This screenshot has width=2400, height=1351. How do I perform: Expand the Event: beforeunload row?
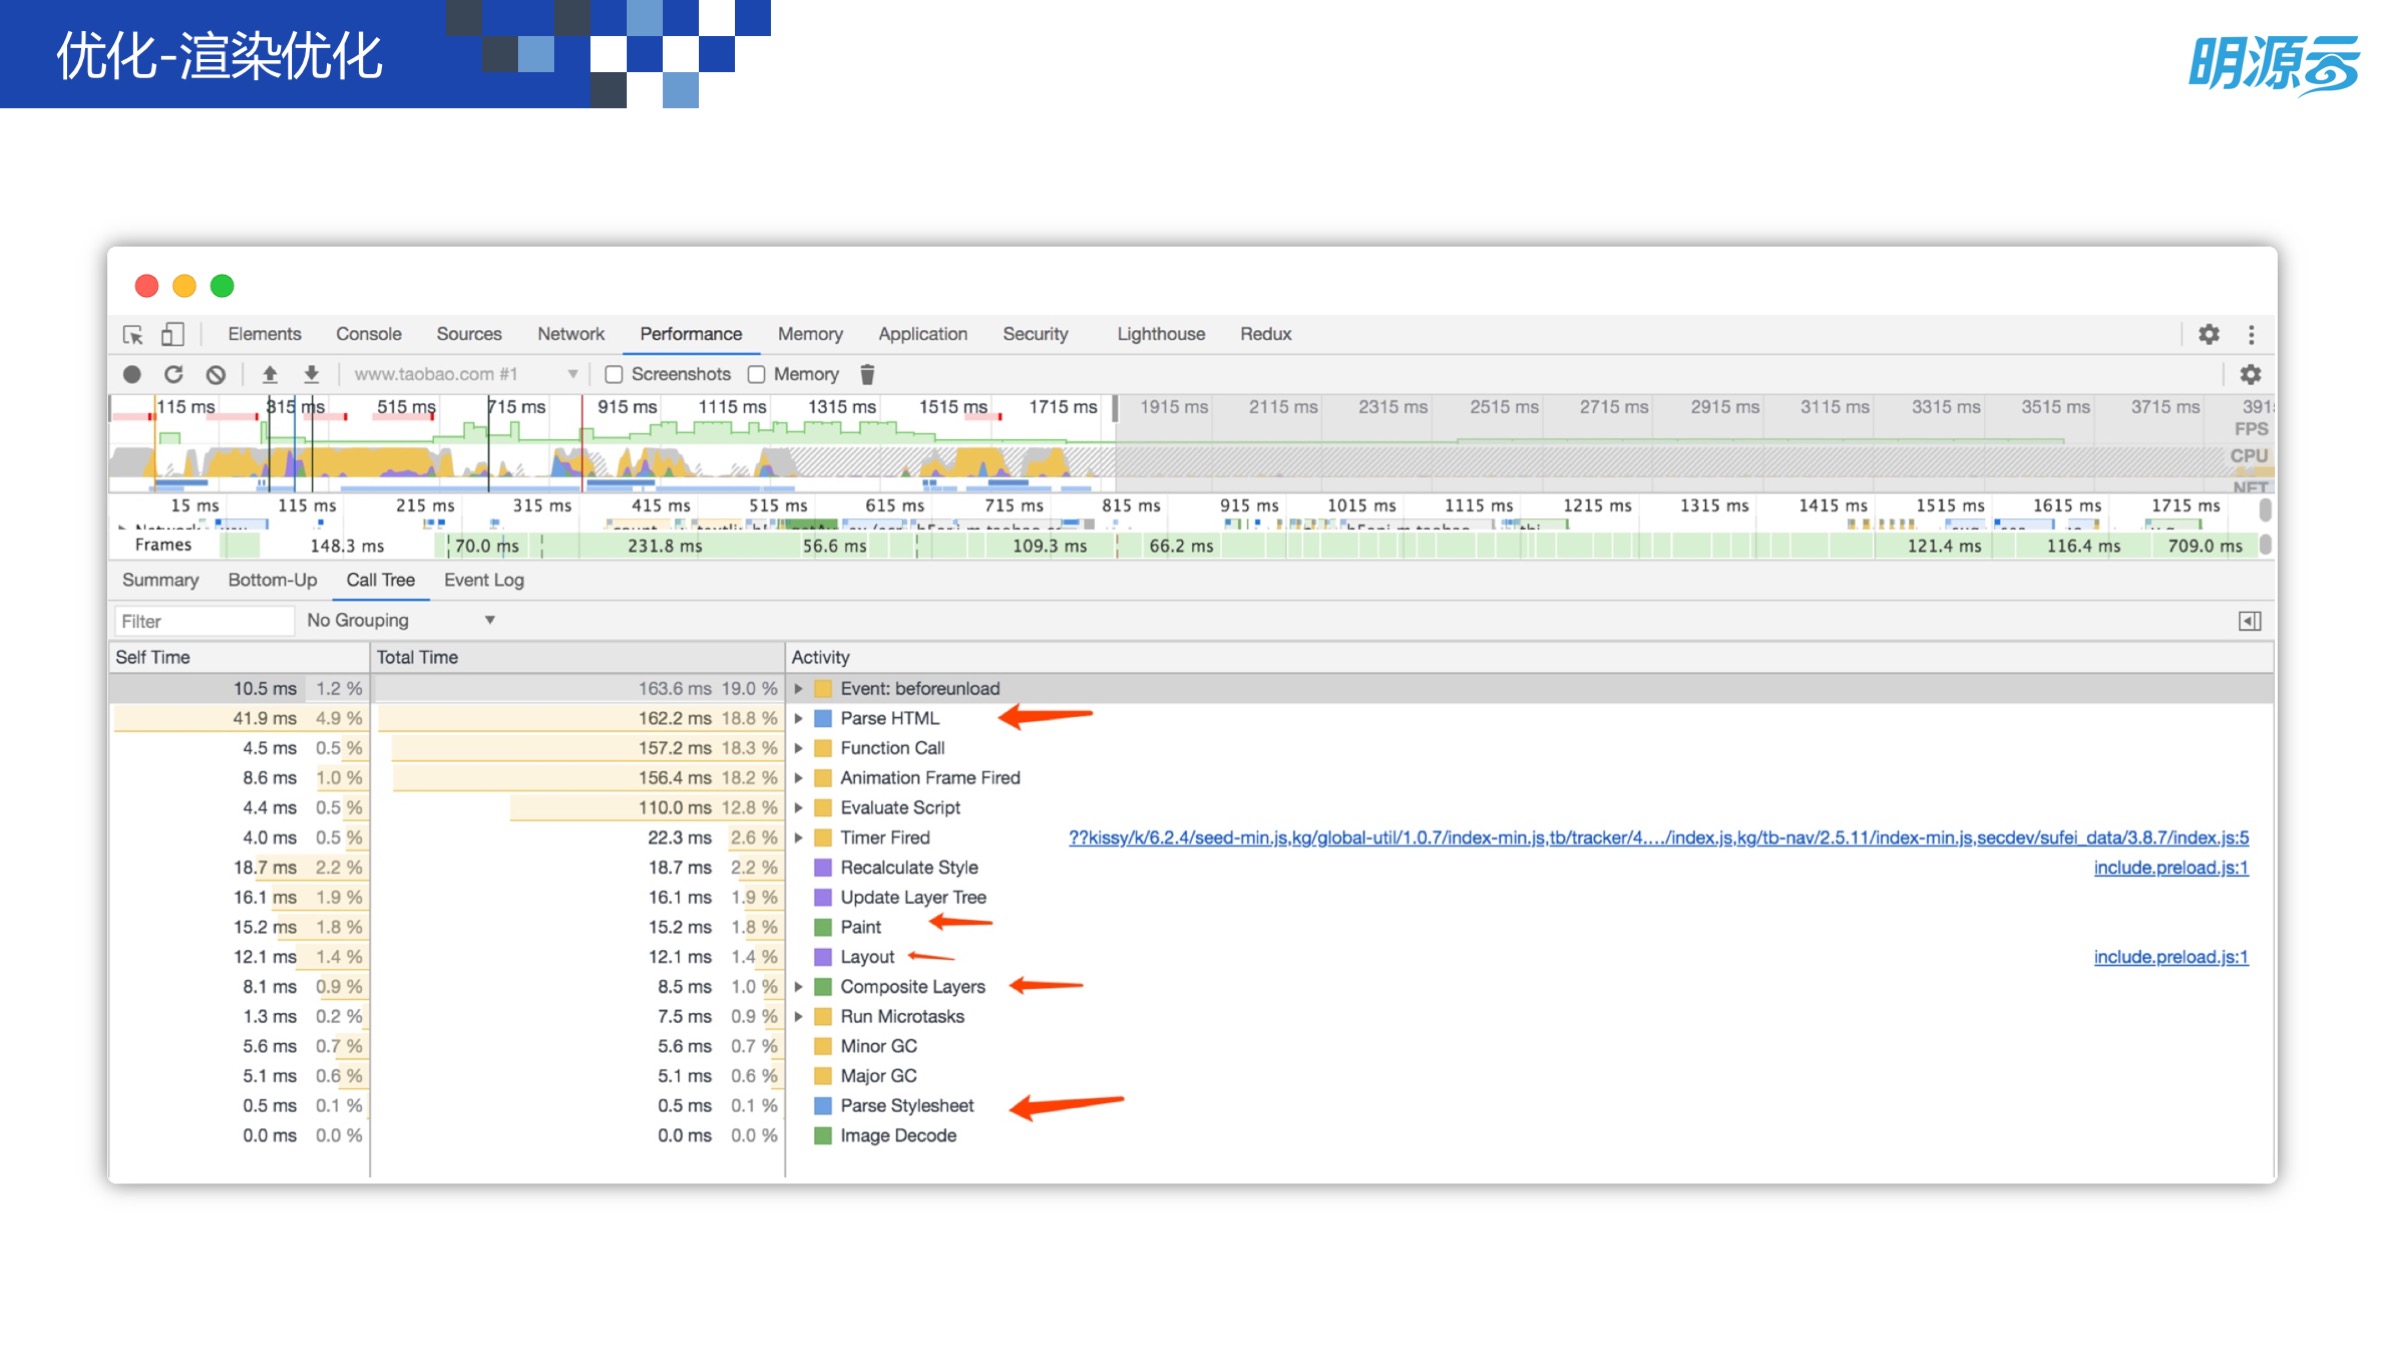[x=799, y=688]
